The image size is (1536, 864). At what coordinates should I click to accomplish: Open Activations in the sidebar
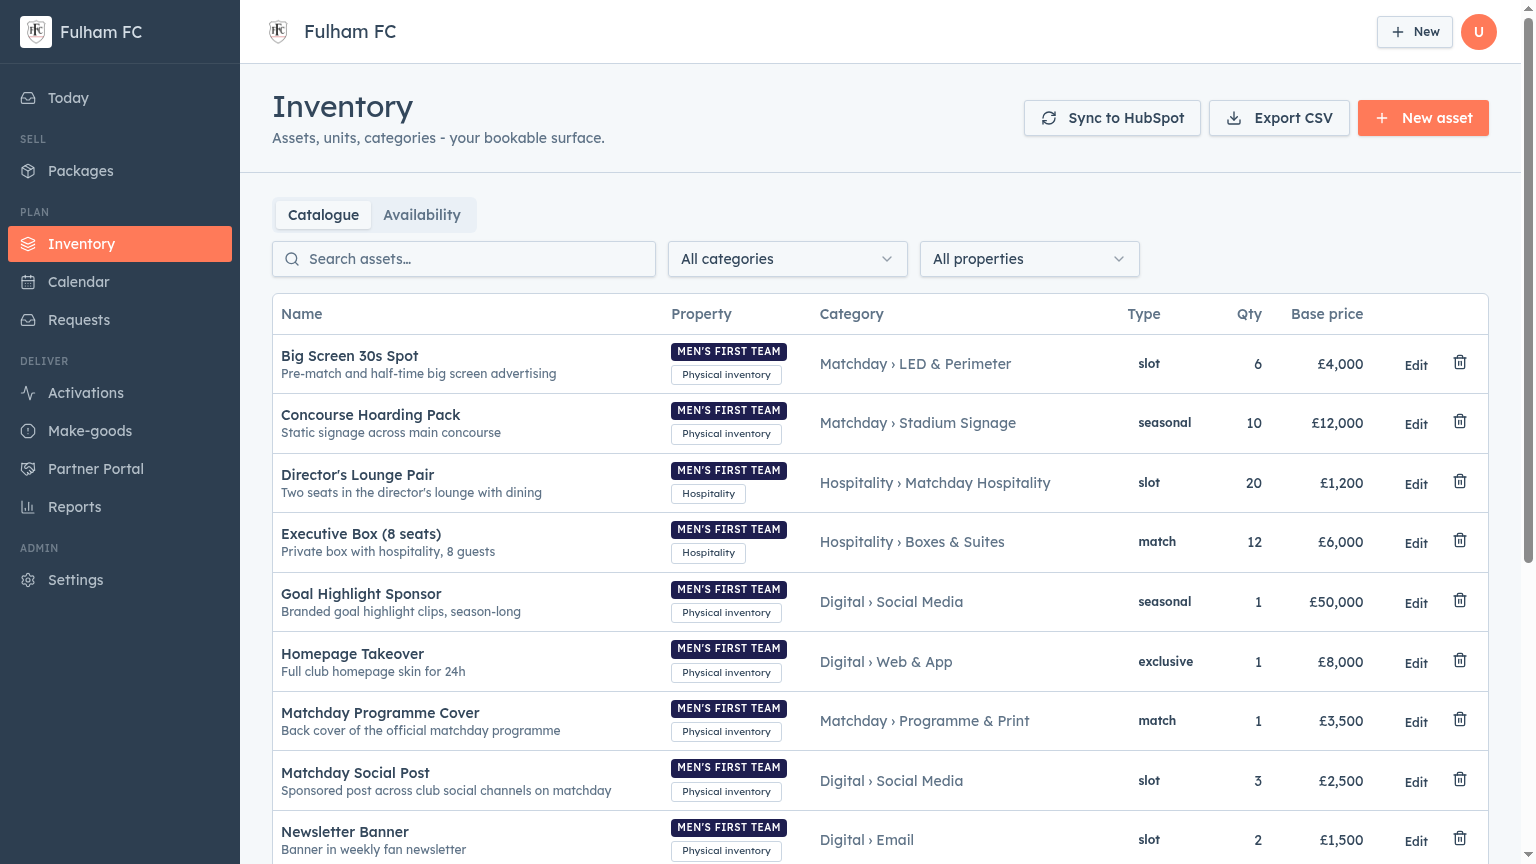click(x=120, y=393)
